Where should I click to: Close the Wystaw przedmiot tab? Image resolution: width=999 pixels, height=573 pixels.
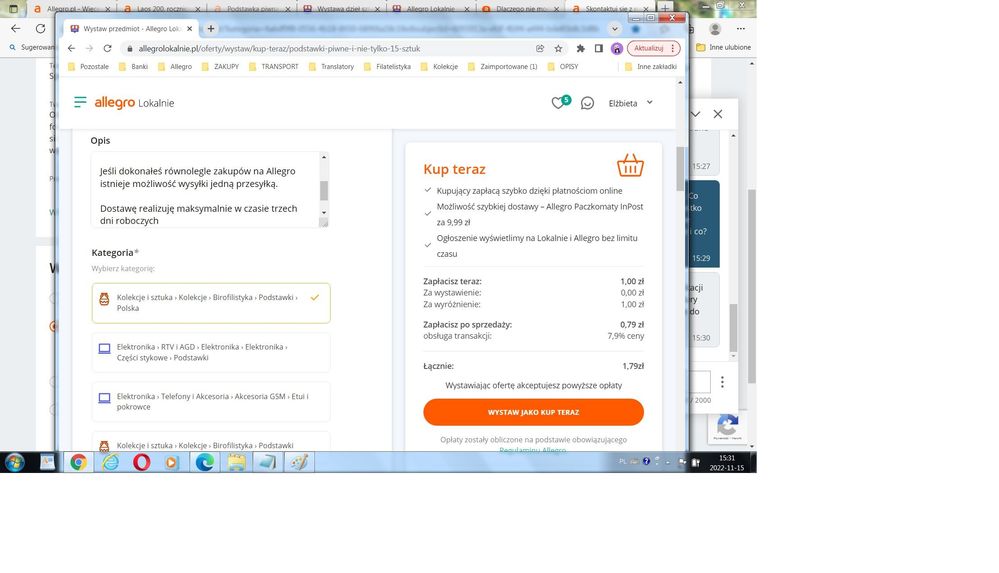(x=189, y=29)
